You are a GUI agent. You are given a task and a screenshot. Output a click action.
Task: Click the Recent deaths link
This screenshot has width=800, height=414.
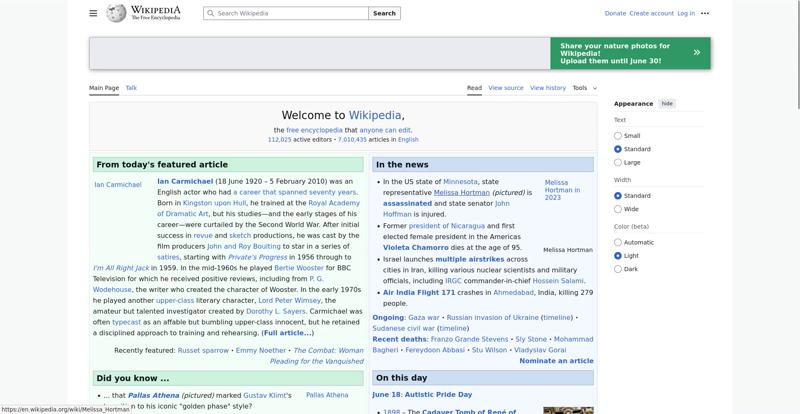pyautogui.click(x=399, y=339)
